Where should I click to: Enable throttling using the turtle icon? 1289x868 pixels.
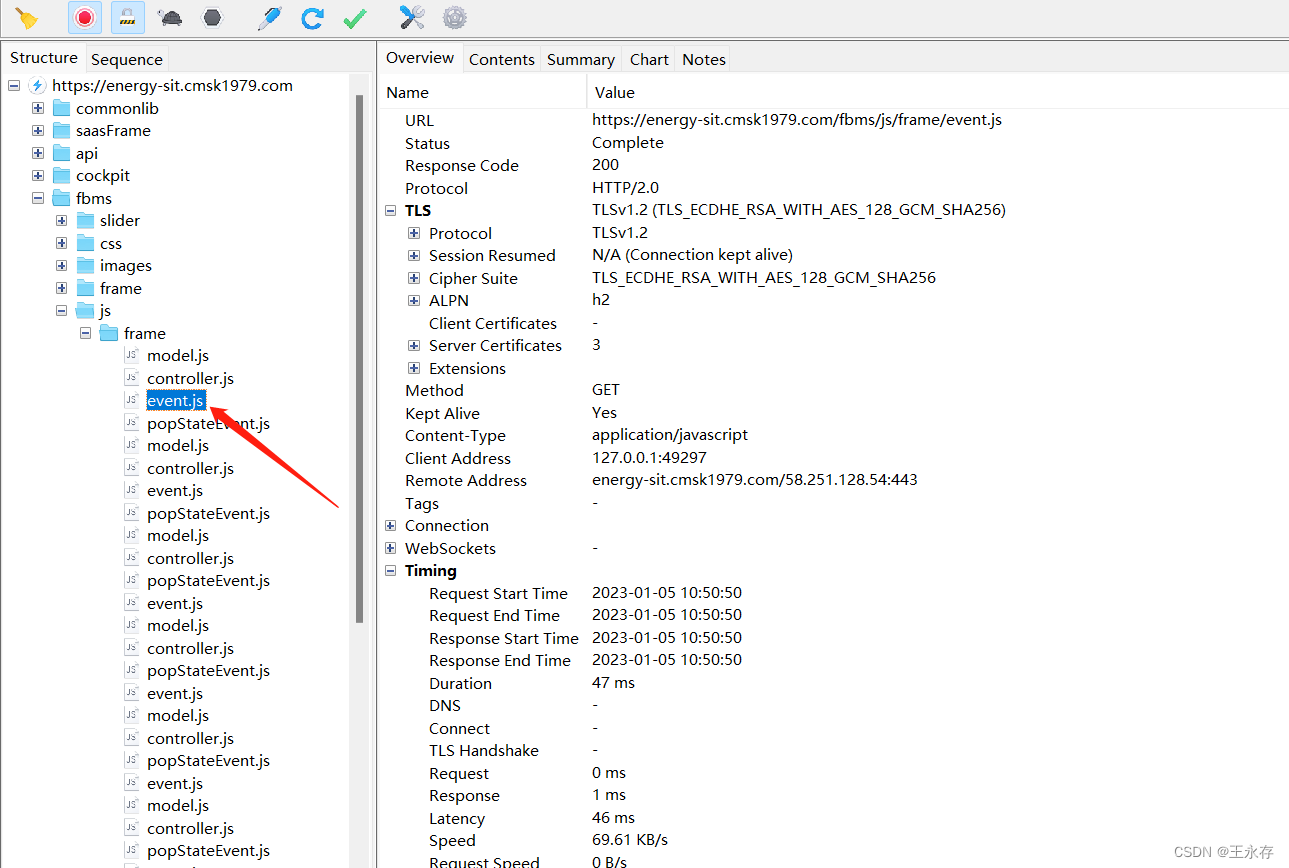(x=169, y=17)
